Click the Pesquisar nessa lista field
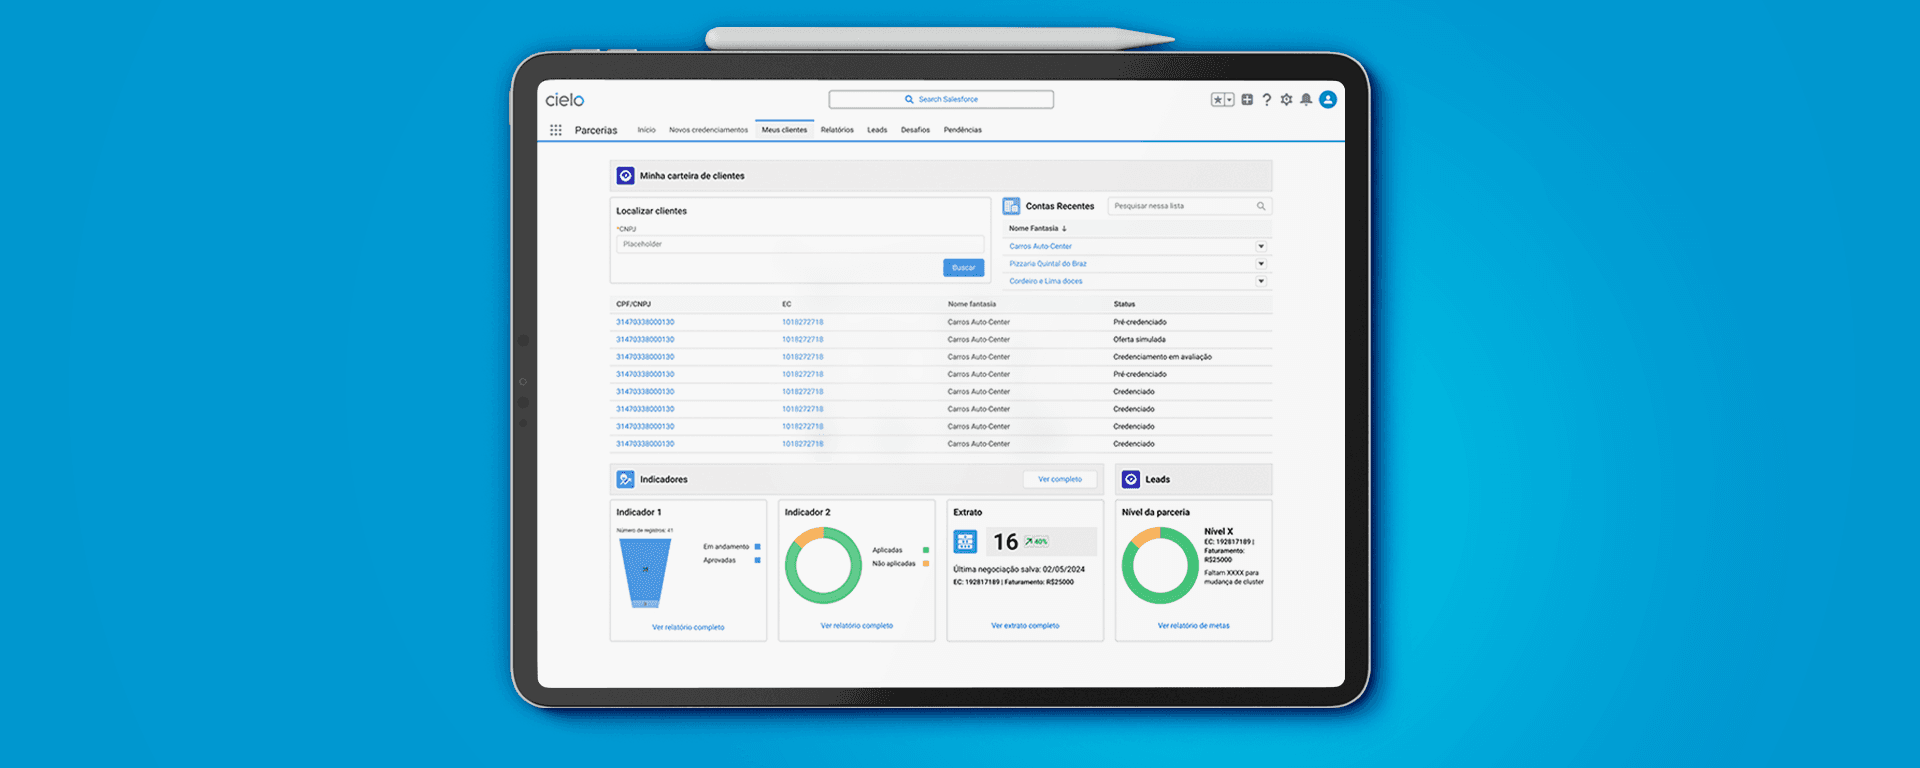 [1190, 206]
